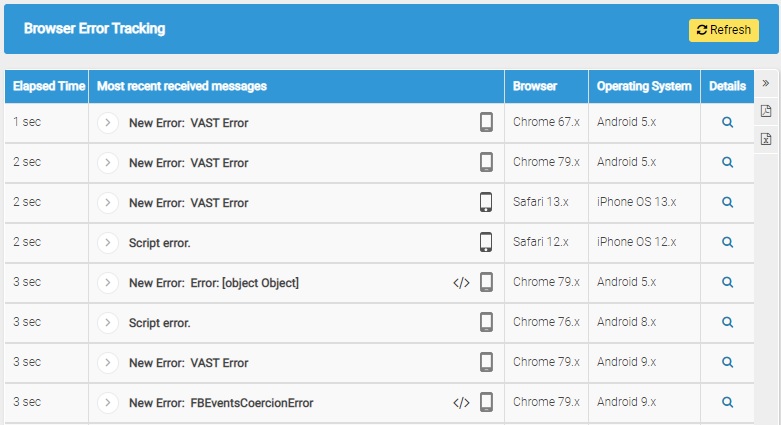Sort by Elapsed Time column header
Screen dimensions: 781x425
pyautogui.click(x=47, y=86)
